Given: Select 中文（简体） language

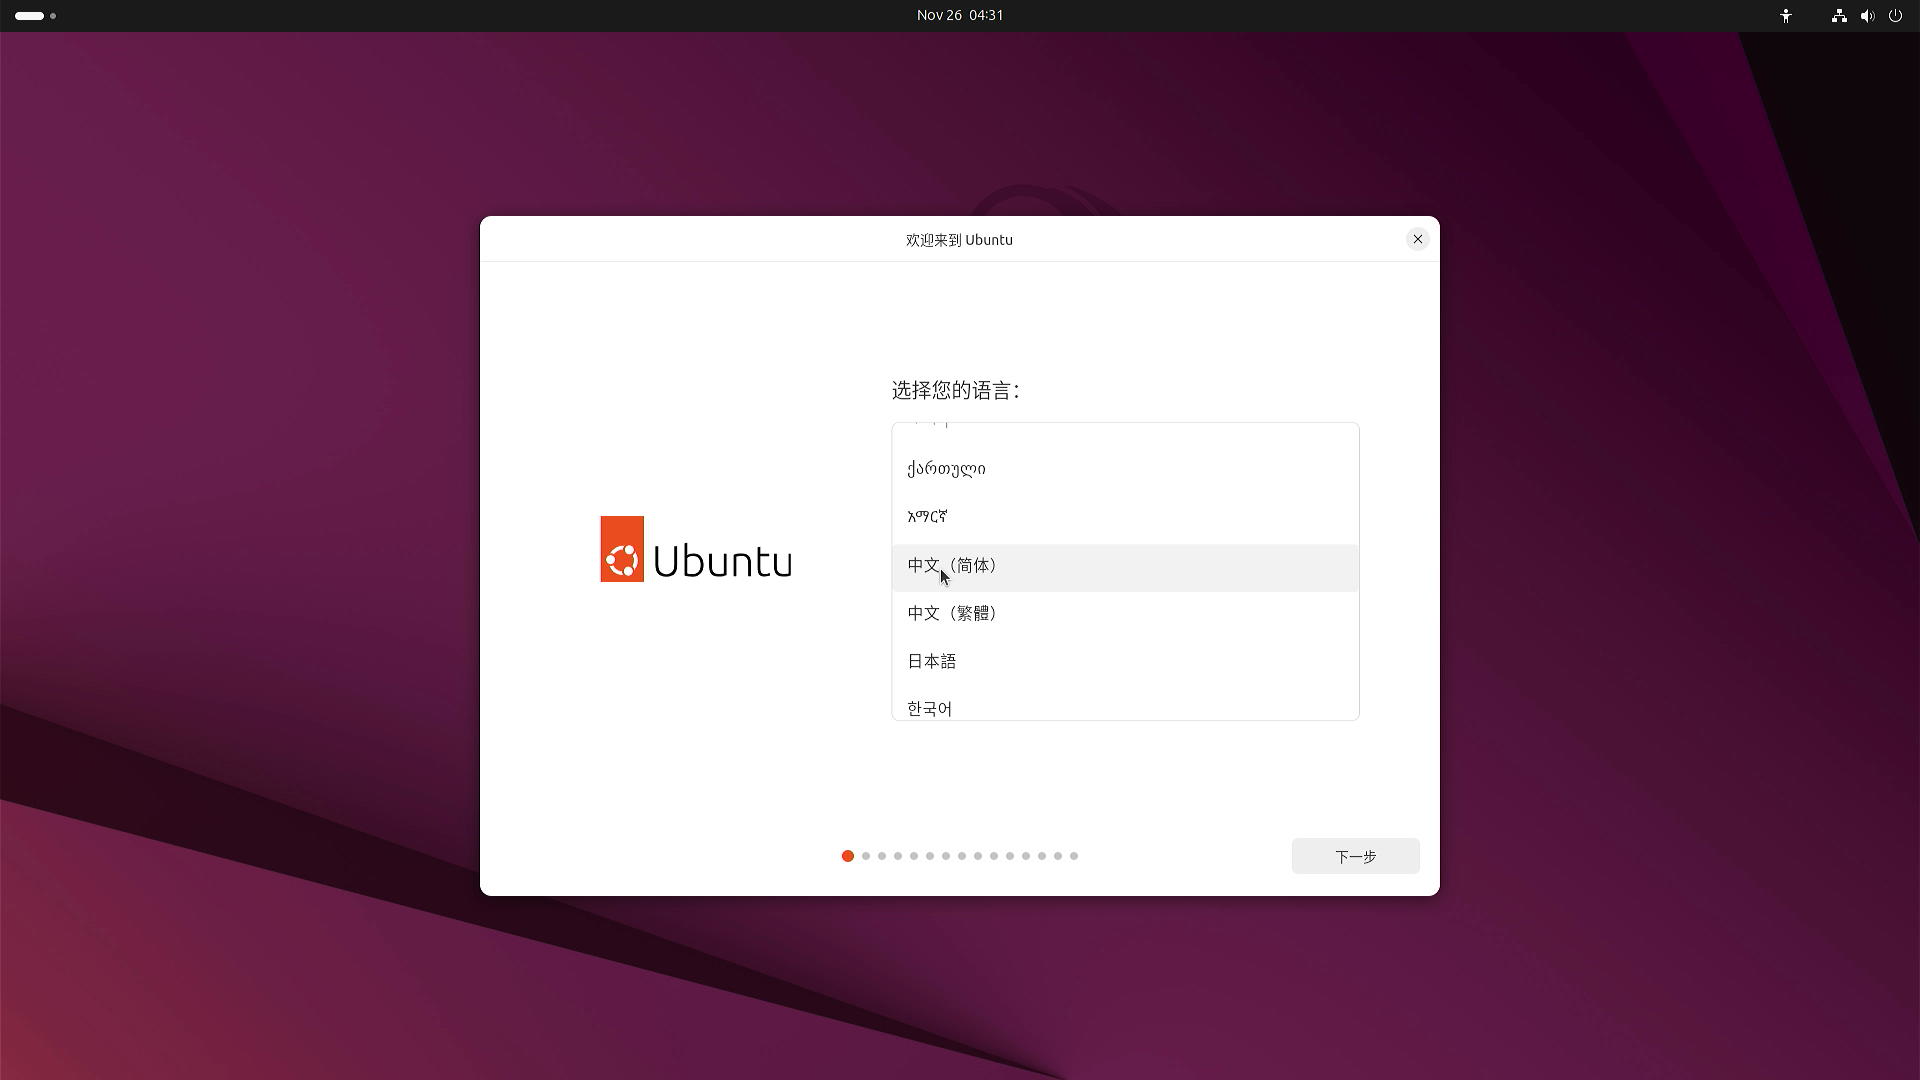Looking at the screenshot, I should 1125,567.
